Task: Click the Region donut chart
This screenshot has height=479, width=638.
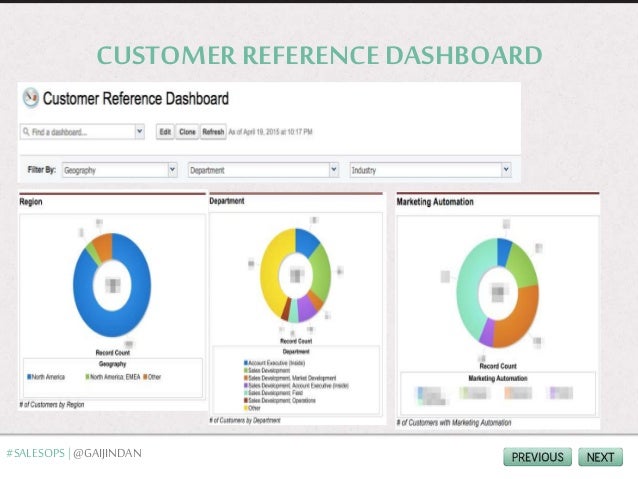Action: (112, 285)
